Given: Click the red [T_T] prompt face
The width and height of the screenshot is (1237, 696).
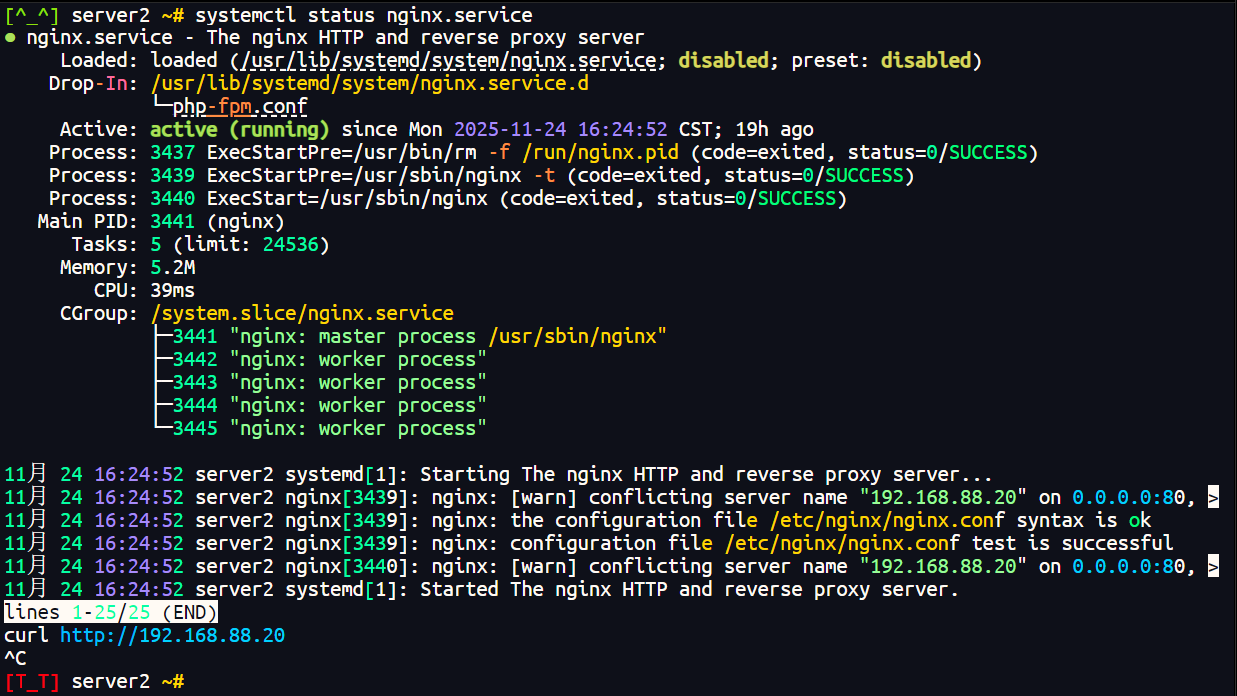Looking at the screenshot, I should coord(32,681).
